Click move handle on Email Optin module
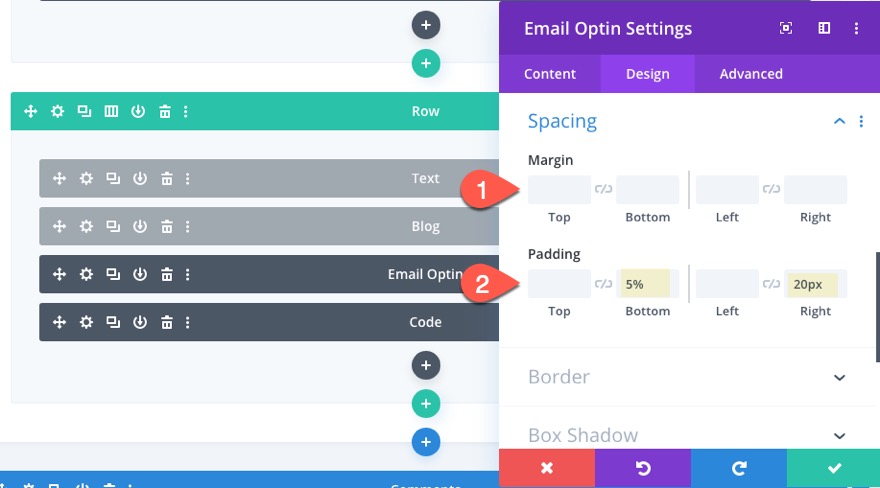 click(x=59, y=275)
